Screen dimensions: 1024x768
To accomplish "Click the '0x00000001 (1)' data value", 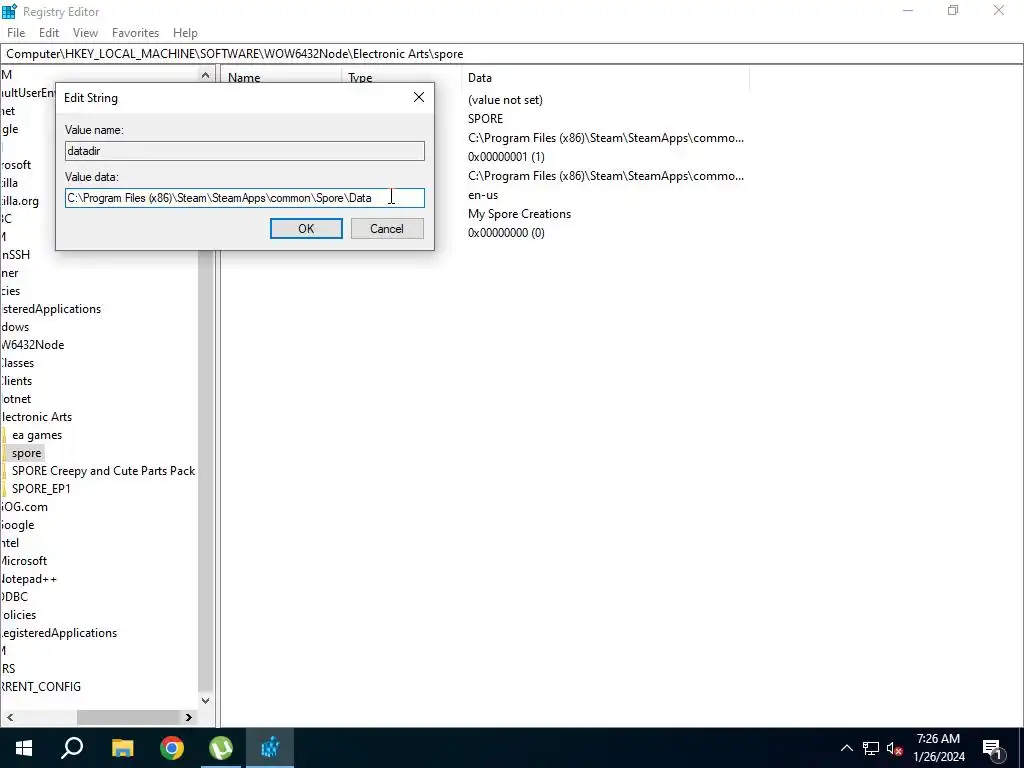I will point(506,157).
